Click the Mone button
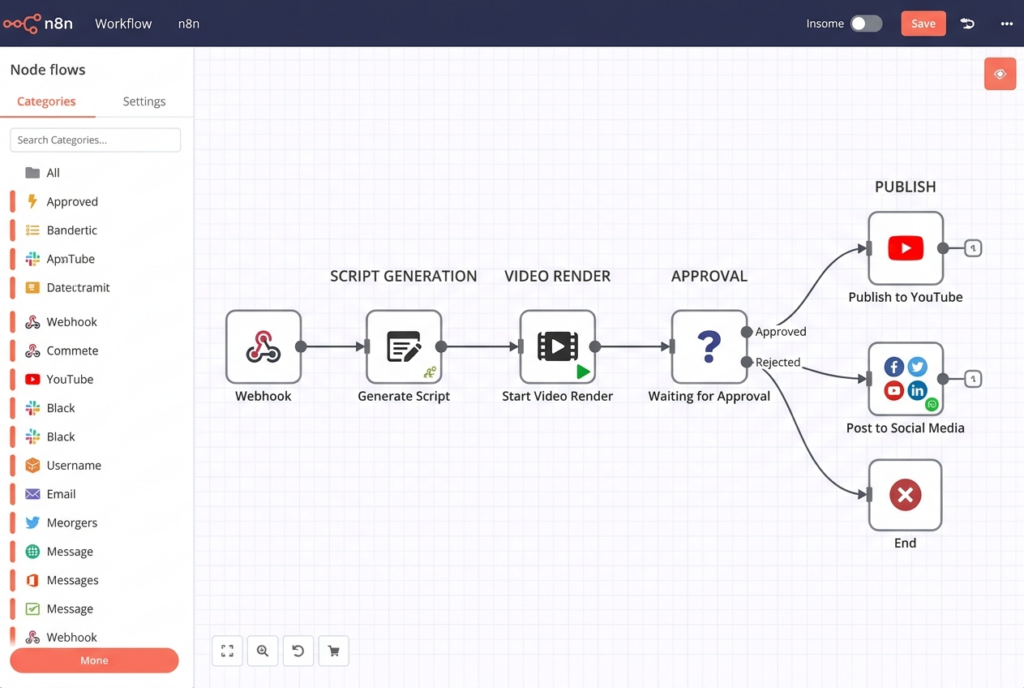This screenshot has width=1024, height=688. pos(94,660)
